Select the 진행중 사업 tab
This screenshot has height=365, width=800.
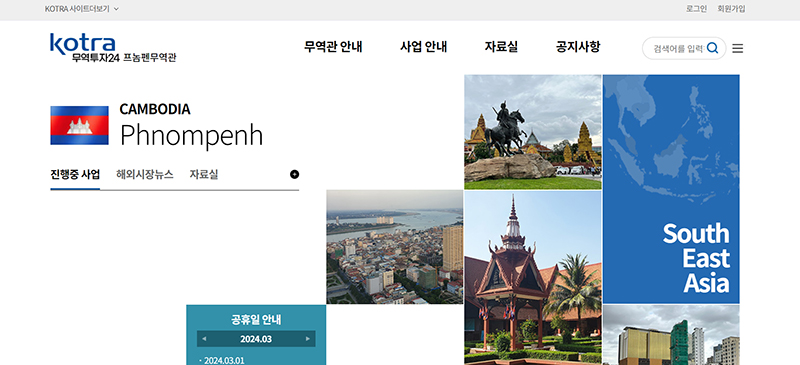pos(75,175)
